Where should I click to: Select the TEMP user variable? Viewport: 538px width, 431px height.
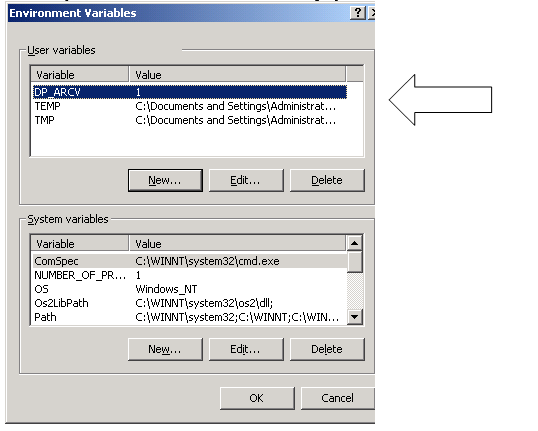click(x=190, y=106)
